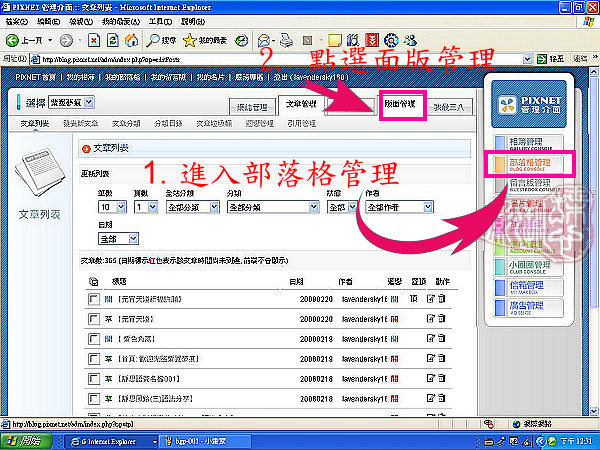The width and height of the screenshot is (600, 450).
Task: Open 信箱管理 My Mailbox in sidebar
Action: pos(528,287)
